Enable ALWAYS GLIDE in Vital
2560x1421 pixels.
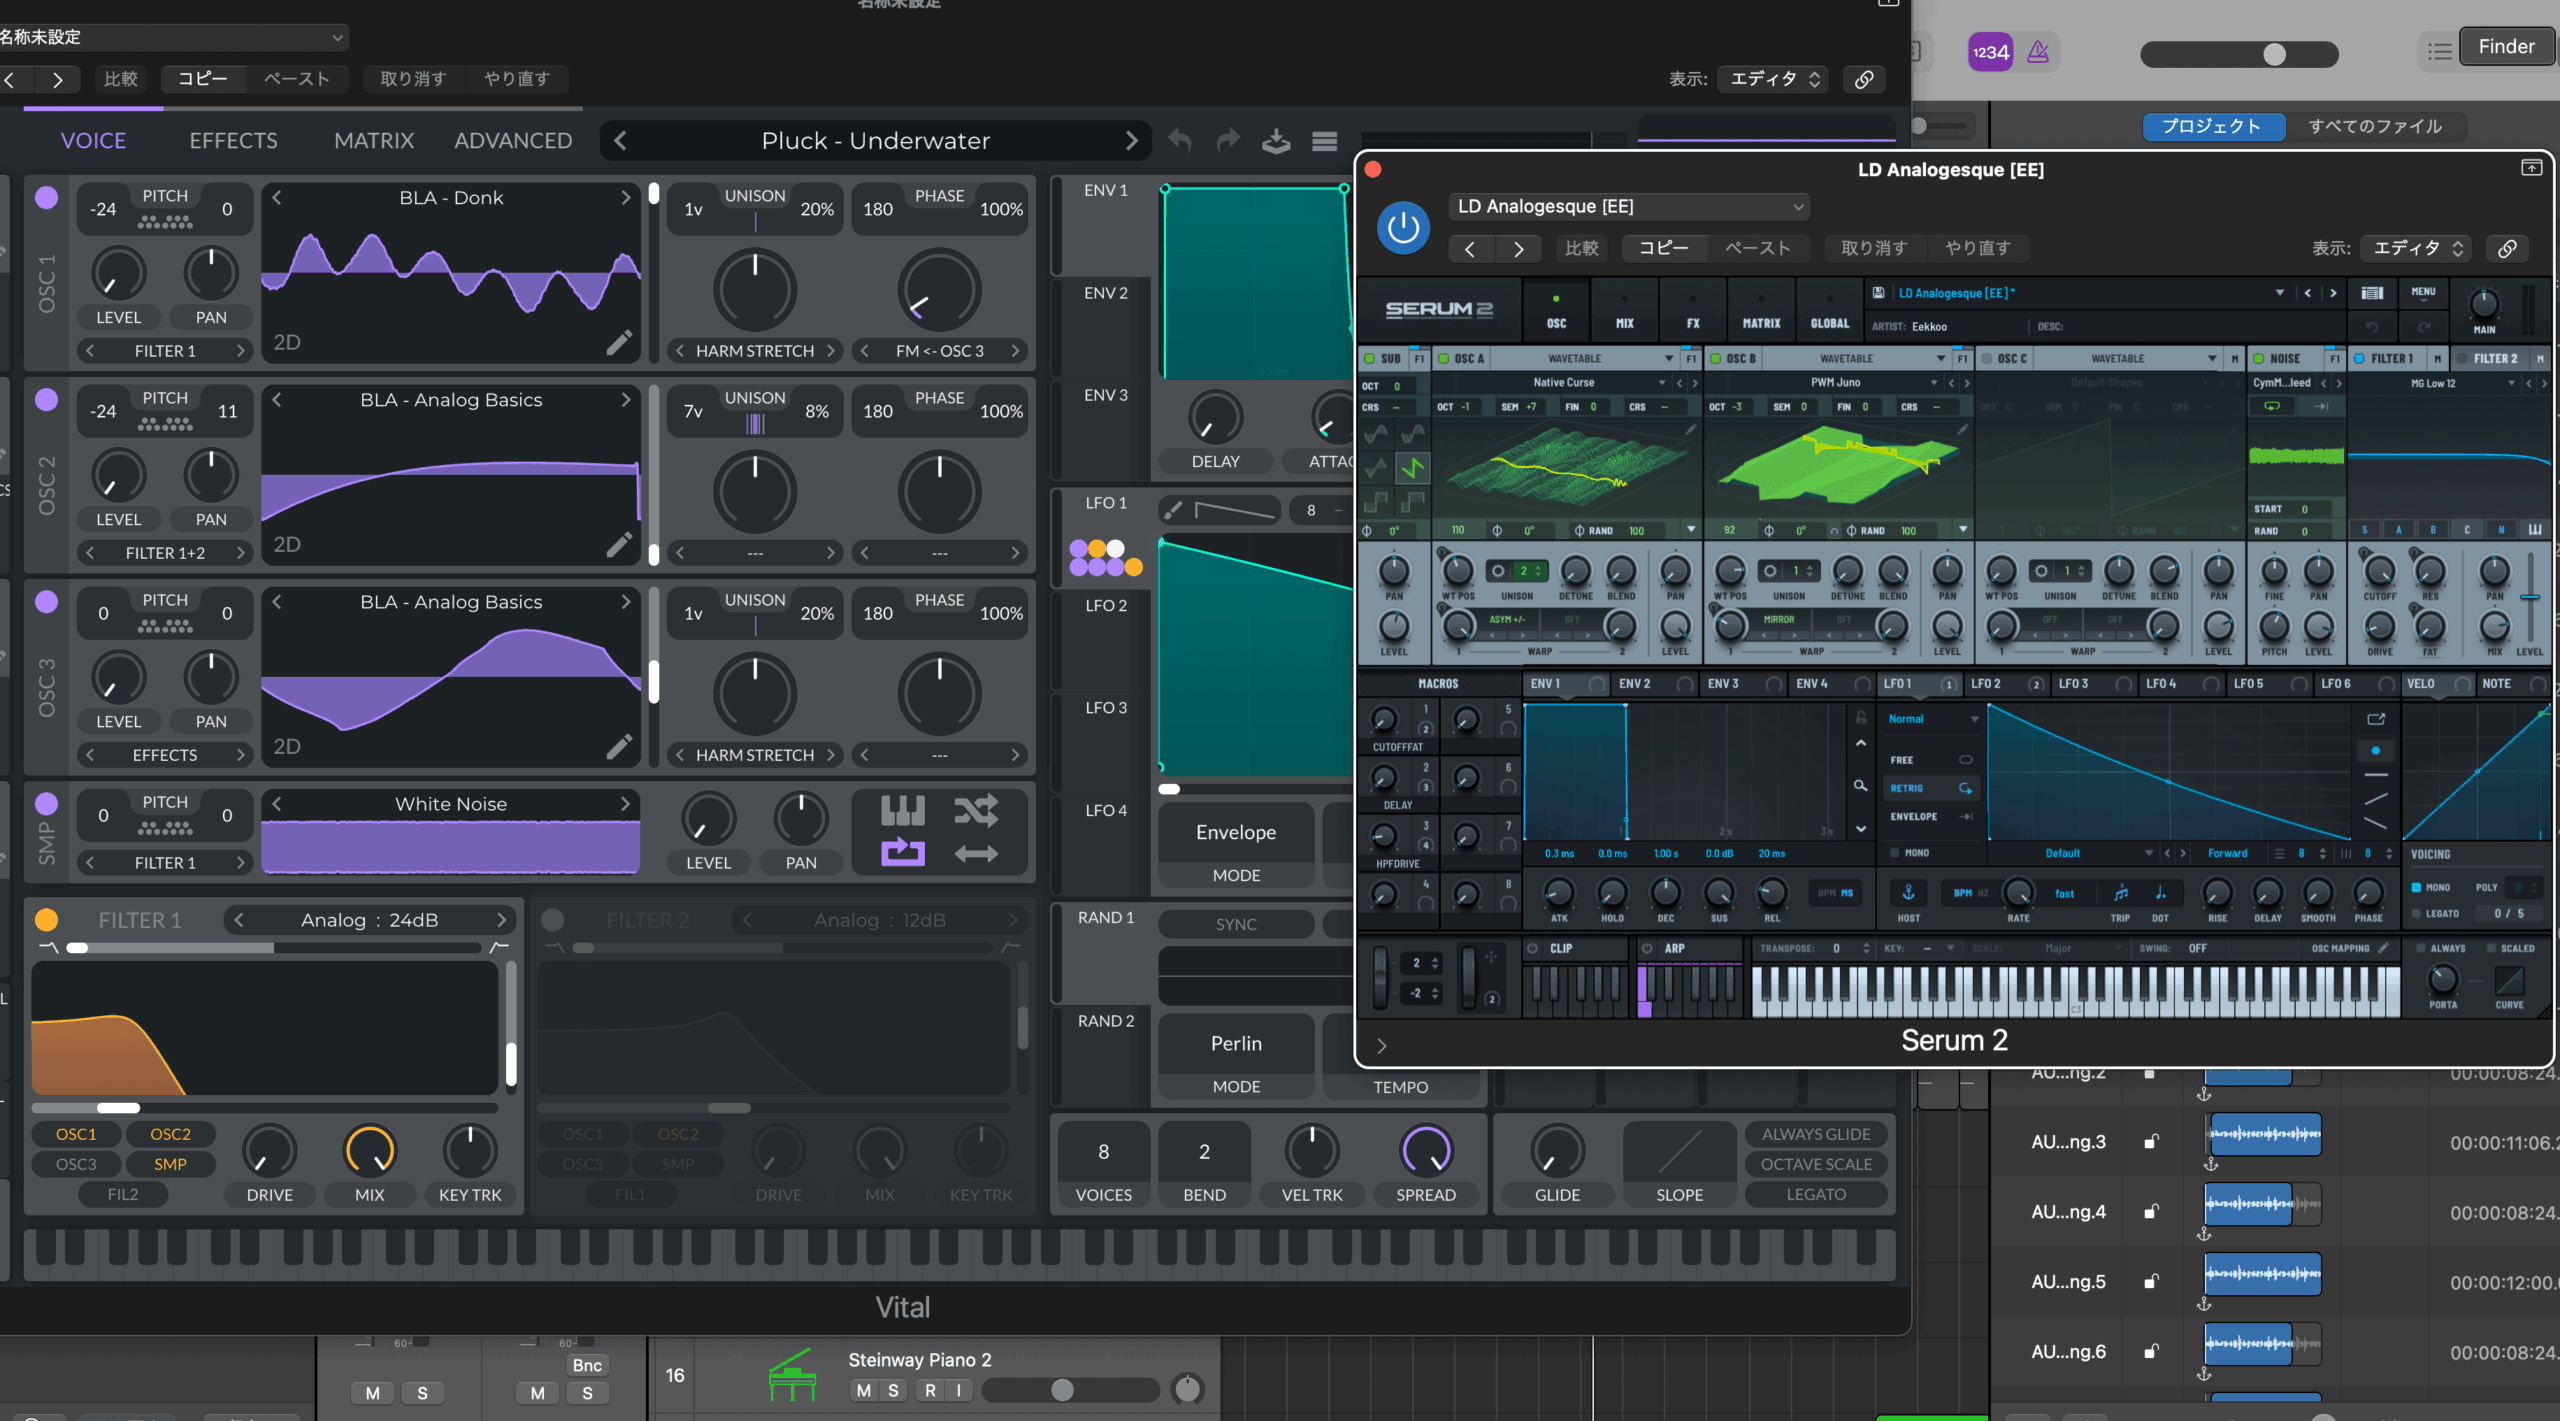point(1816,1134)
